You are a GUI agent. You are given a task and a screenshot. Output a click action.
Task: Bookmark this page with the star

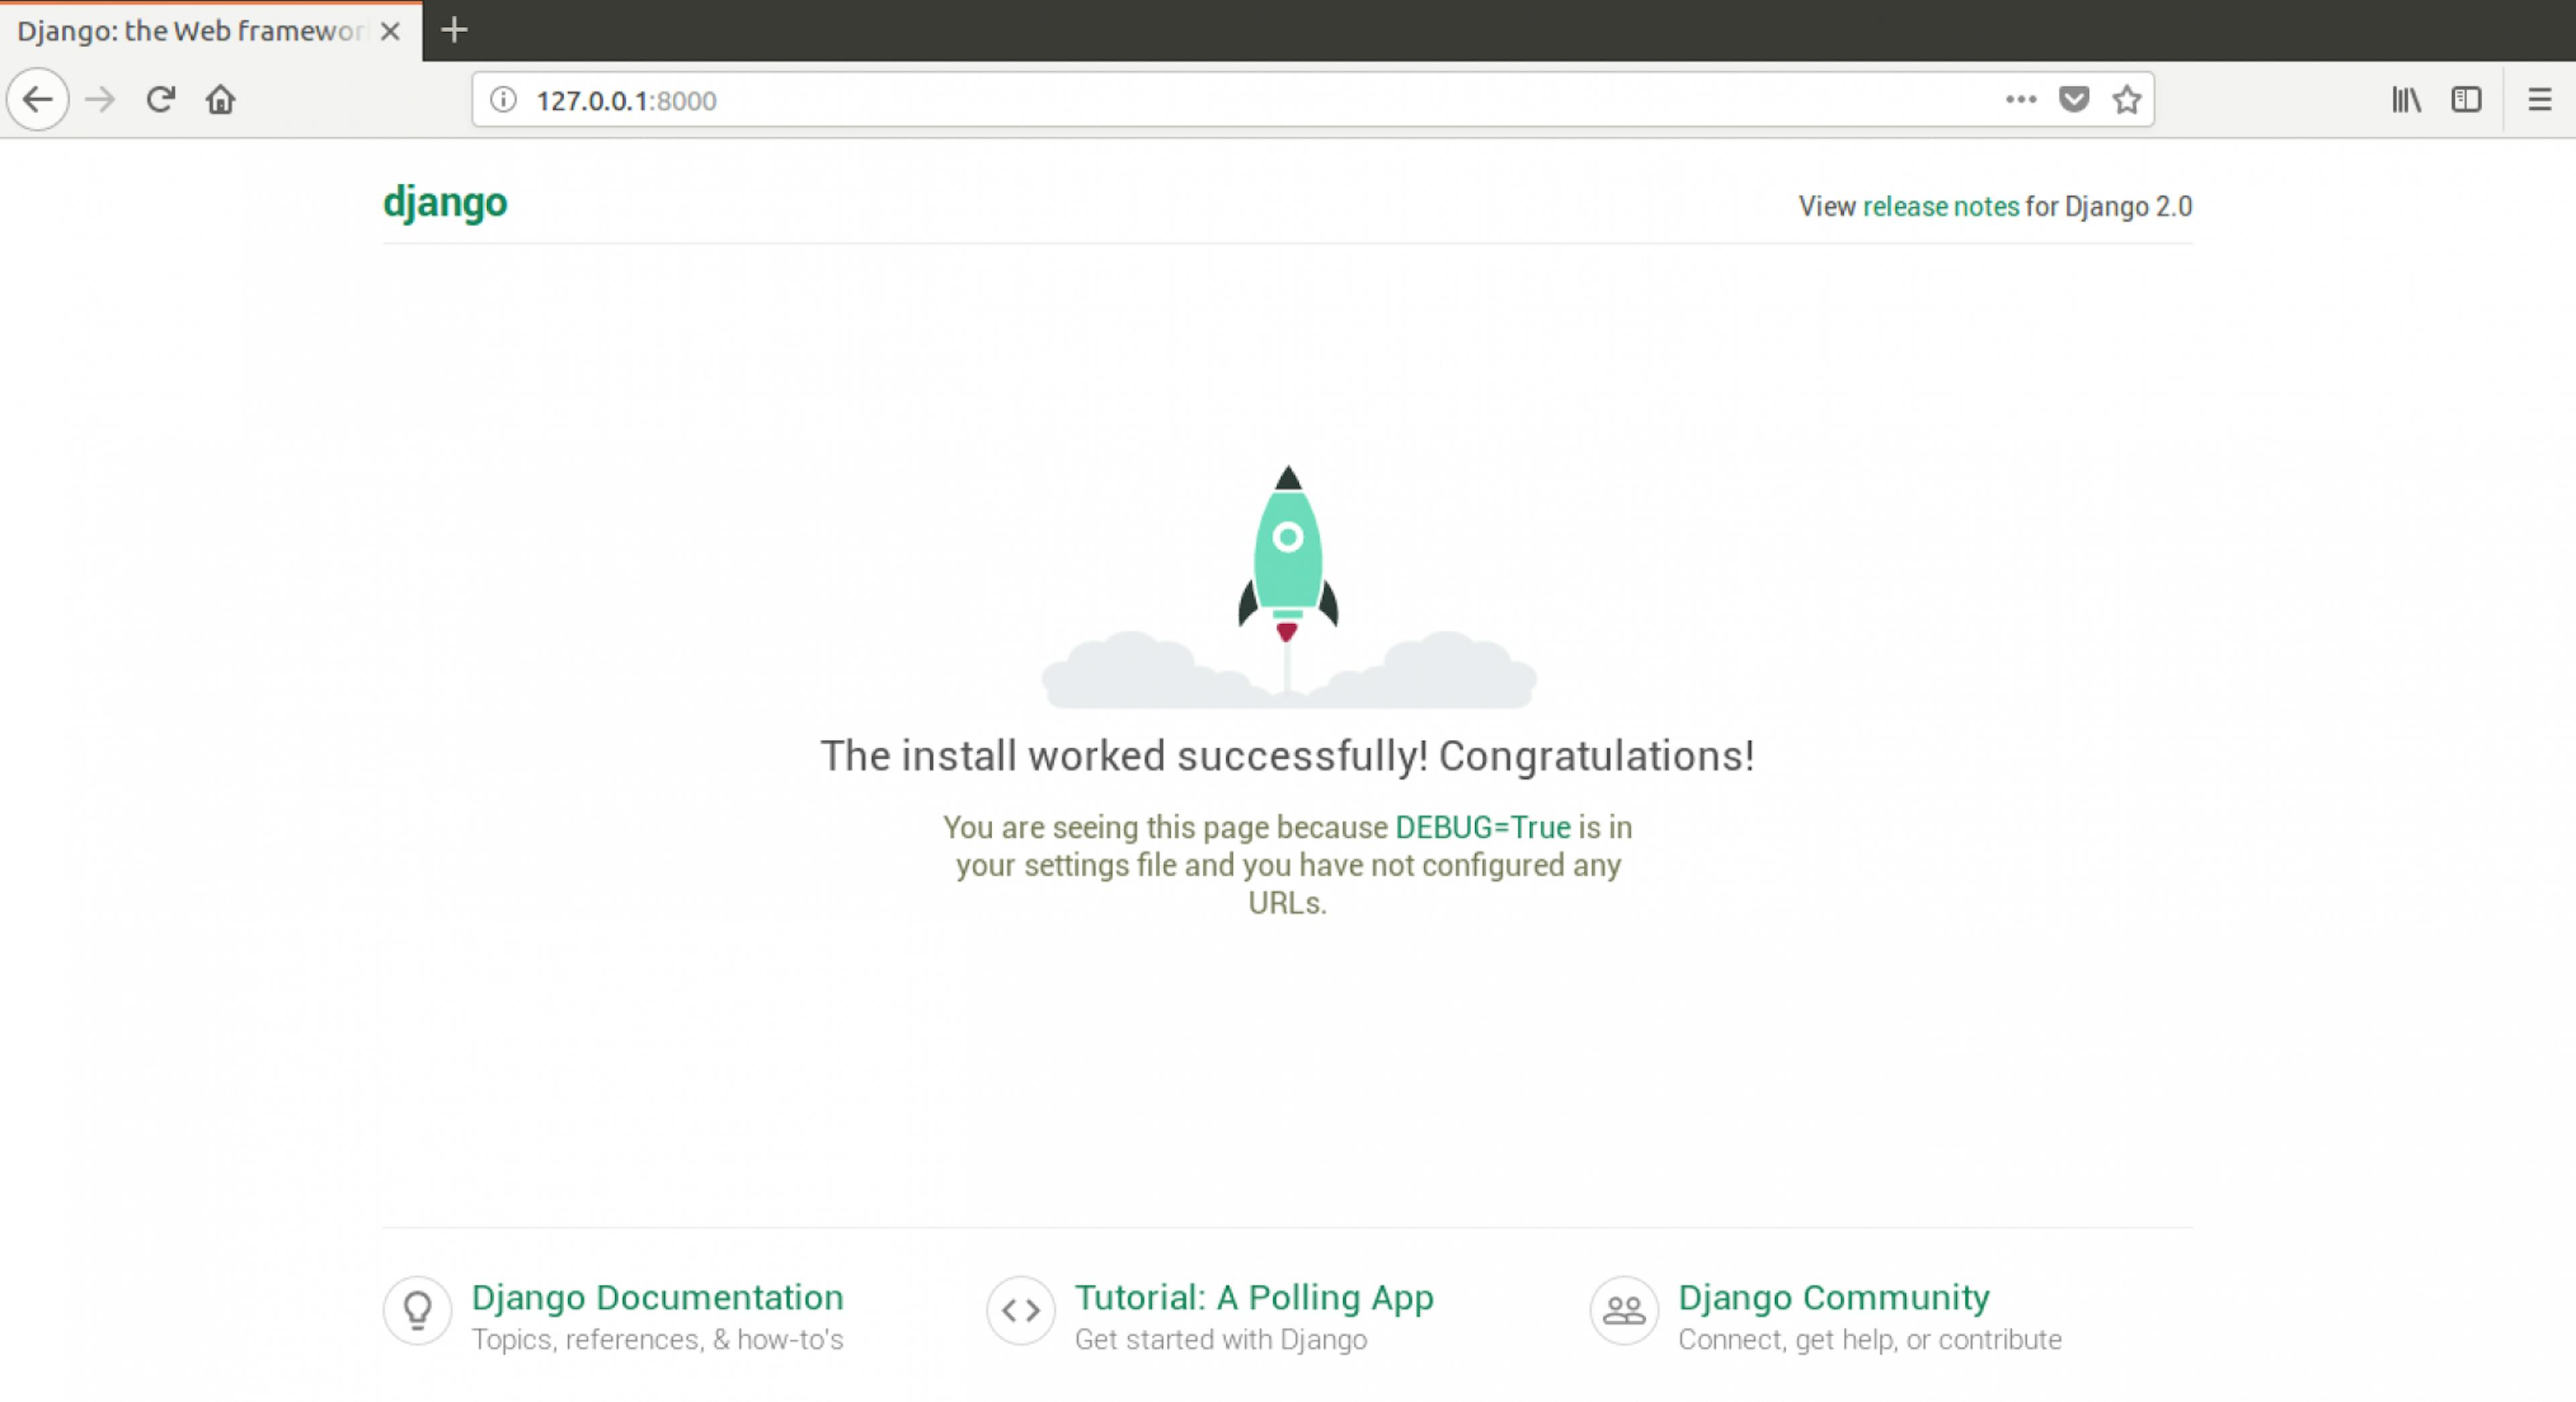(x=2126, y=99)
